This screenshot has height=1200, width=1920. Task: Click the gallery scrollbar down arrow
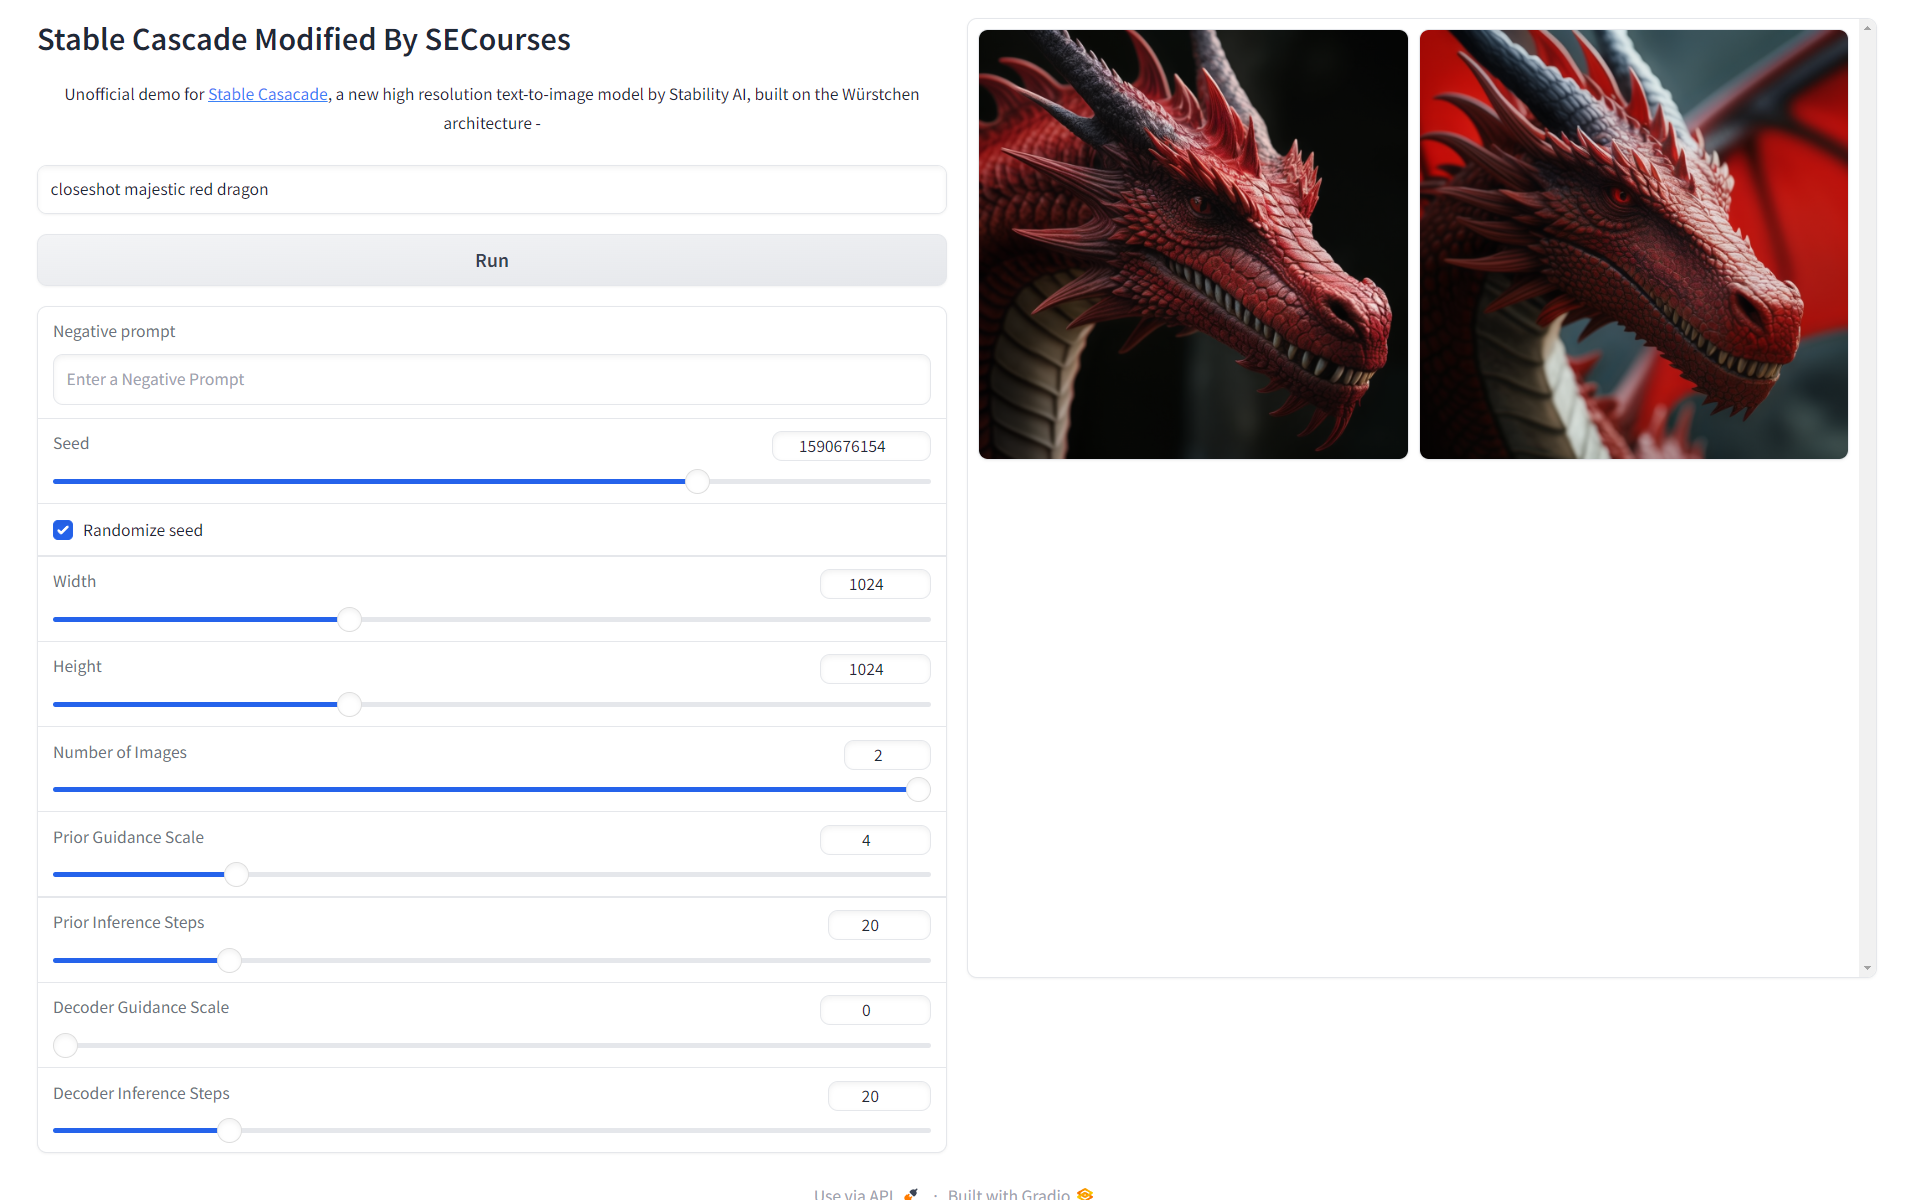[x=1867, y=968]
